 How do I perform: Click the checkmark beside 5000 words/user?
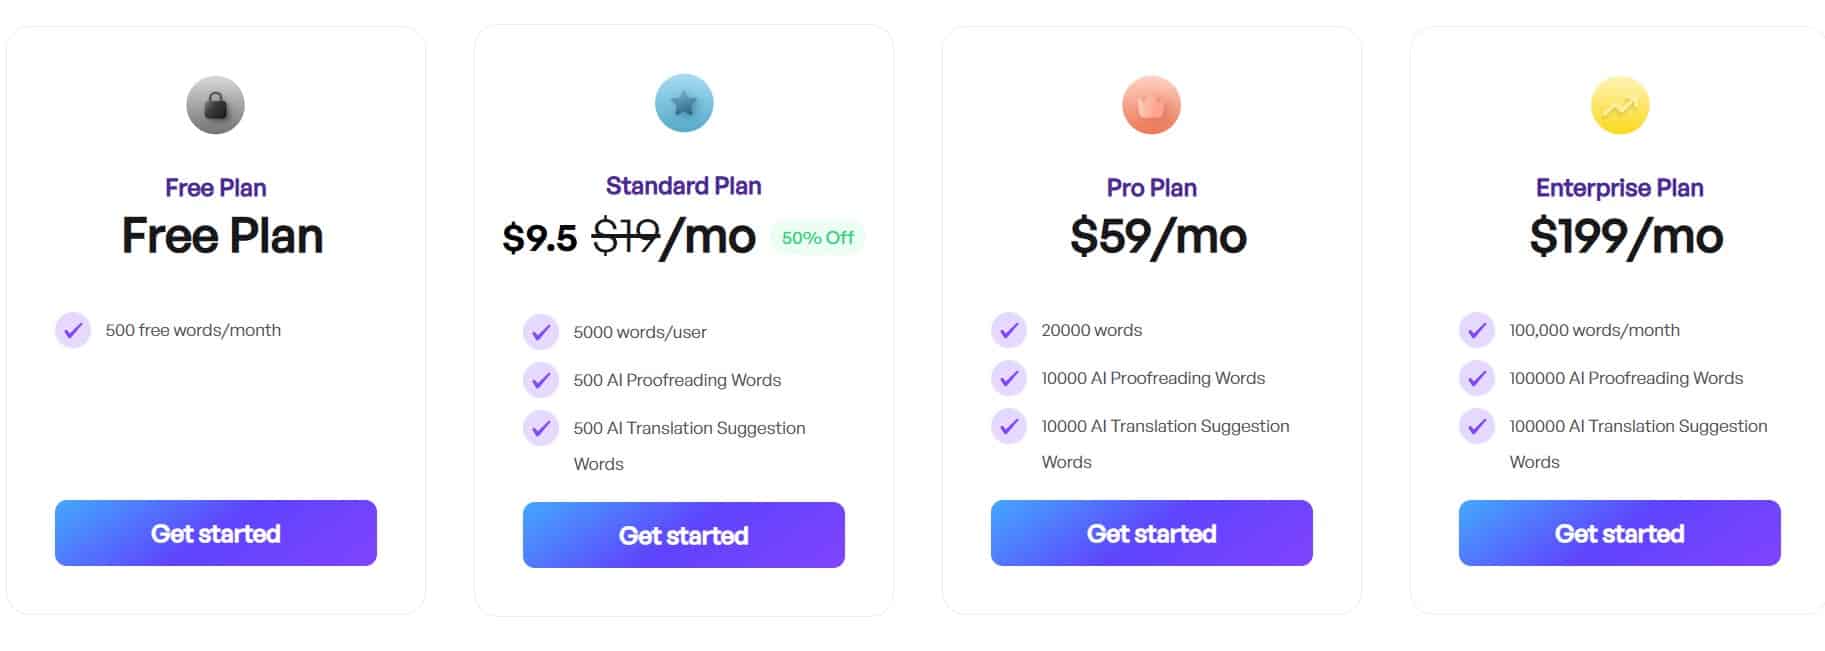tap(541, 332)
